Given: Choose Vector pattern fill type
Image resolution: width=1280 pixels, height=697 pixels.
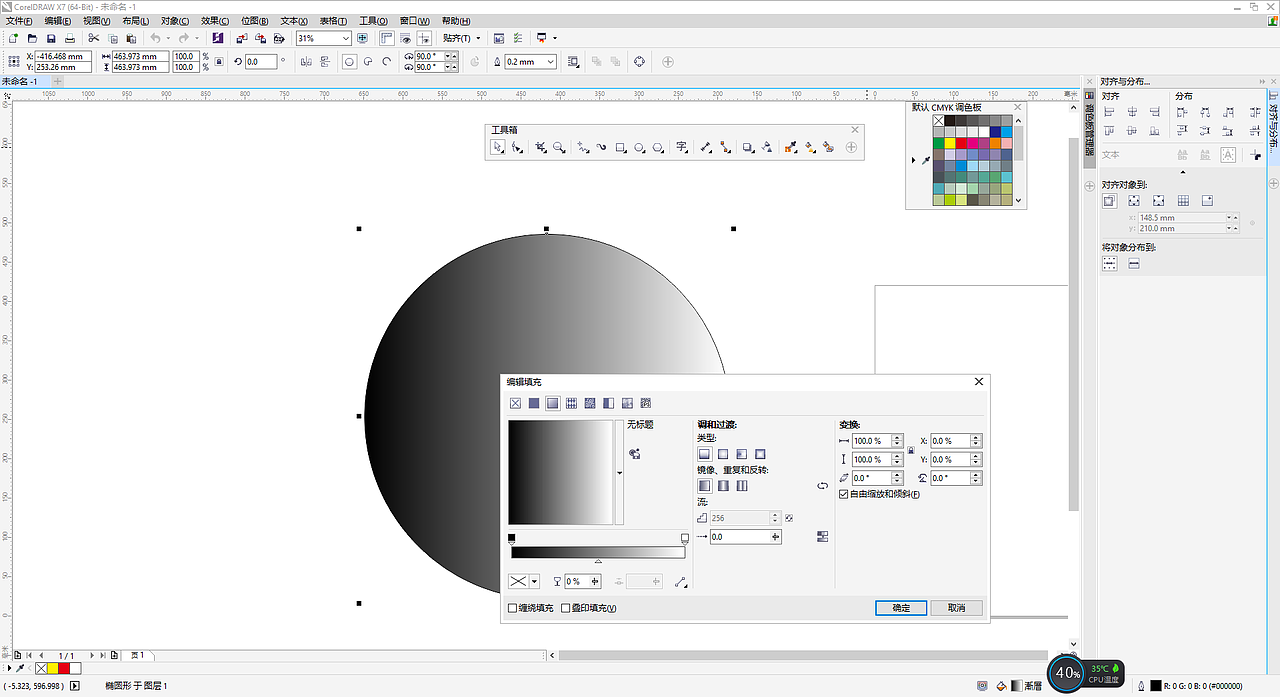Looking at the screenshot, I should tap(571, 403).
